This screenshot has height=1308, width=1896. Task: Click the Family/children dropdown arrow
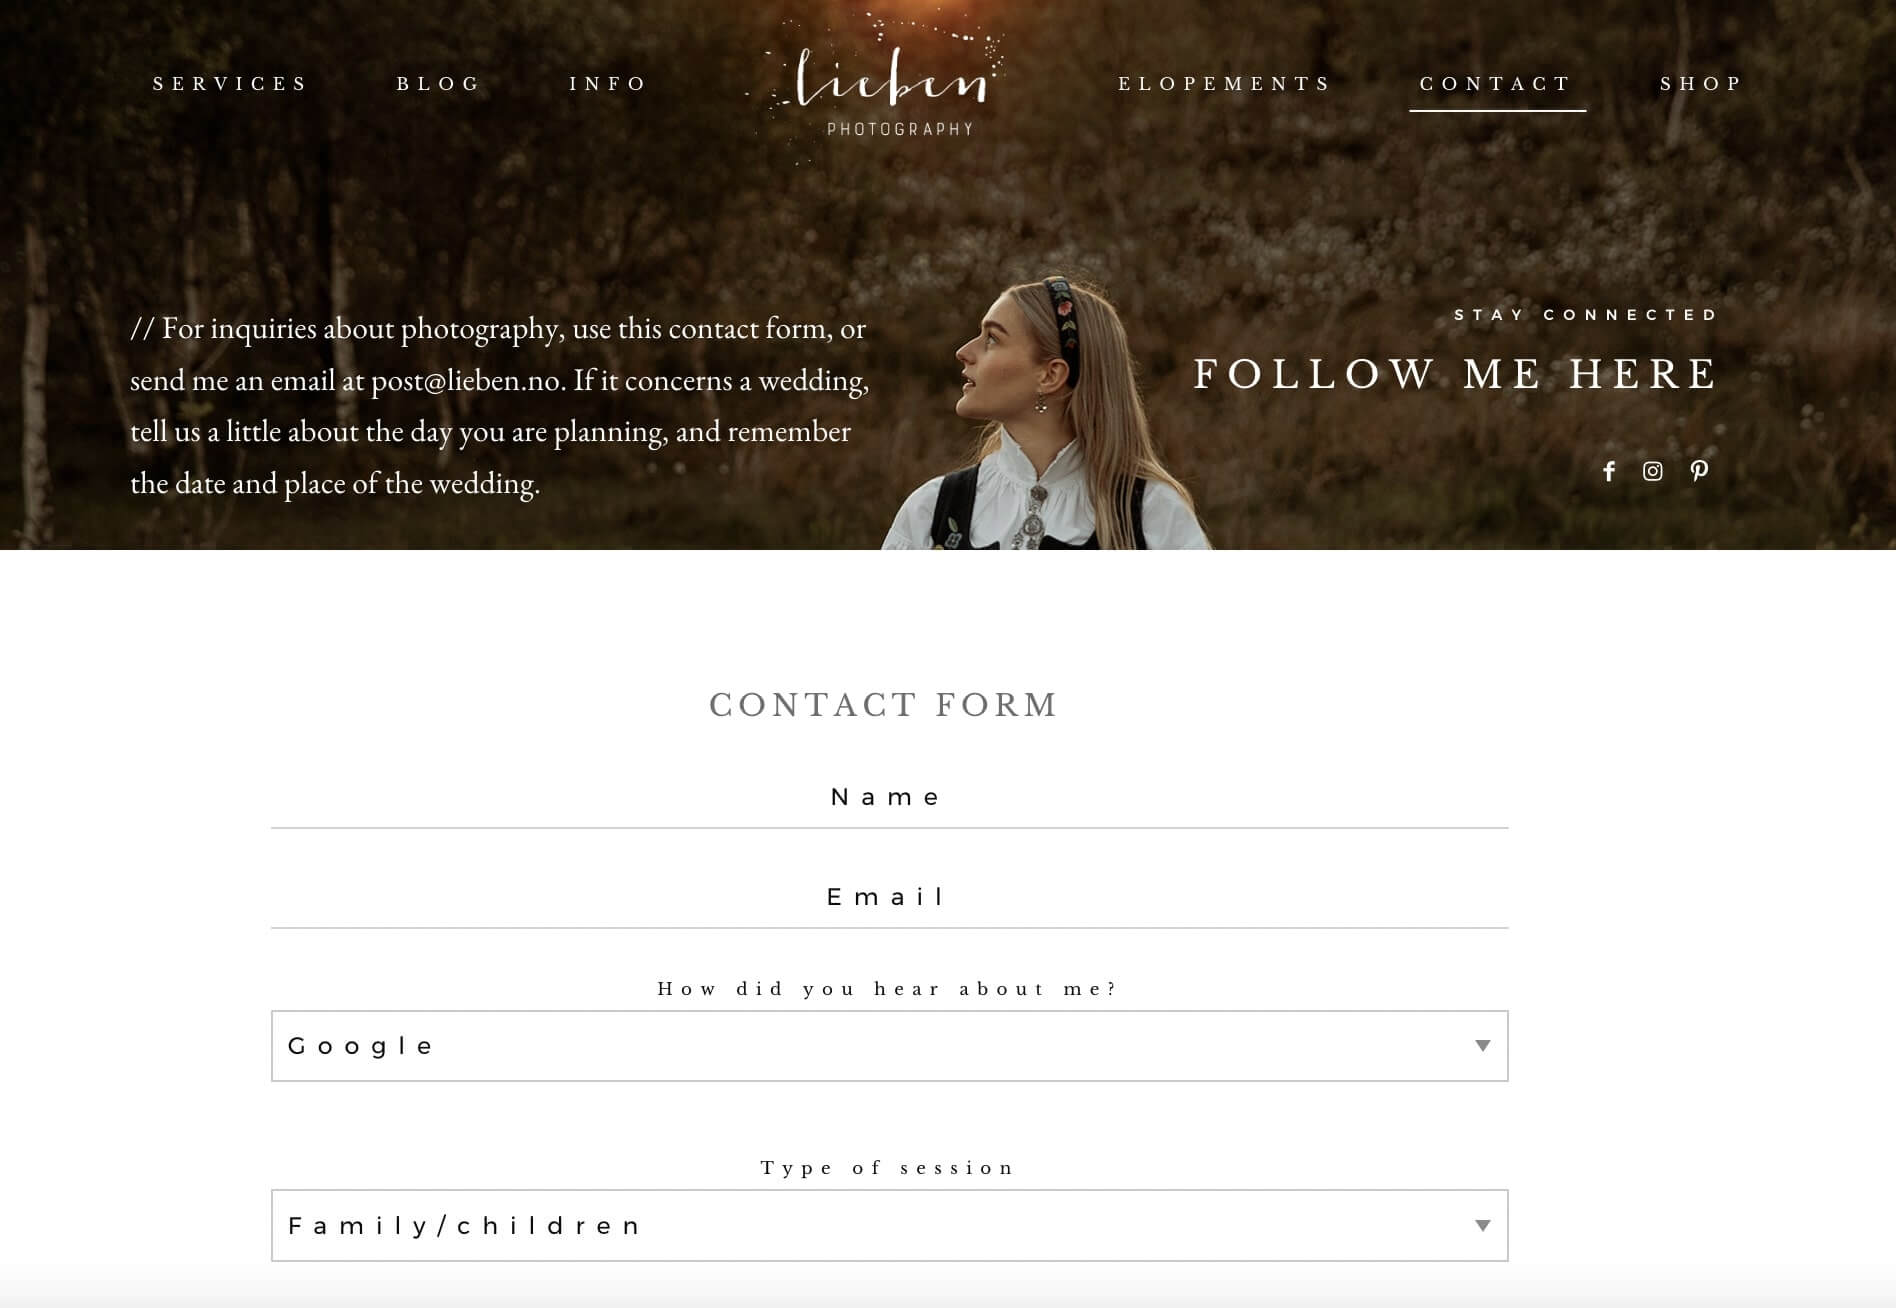point(1483,1226)
